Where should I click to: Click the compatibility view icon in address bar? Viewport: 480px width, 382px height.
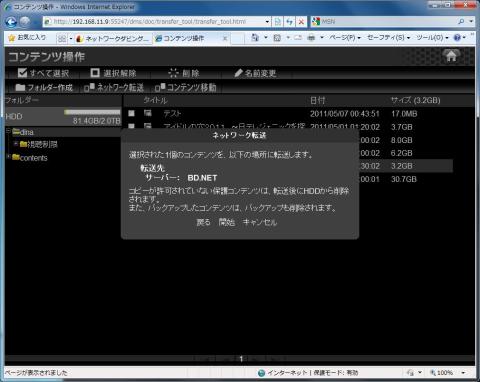[x=277, y=22]
